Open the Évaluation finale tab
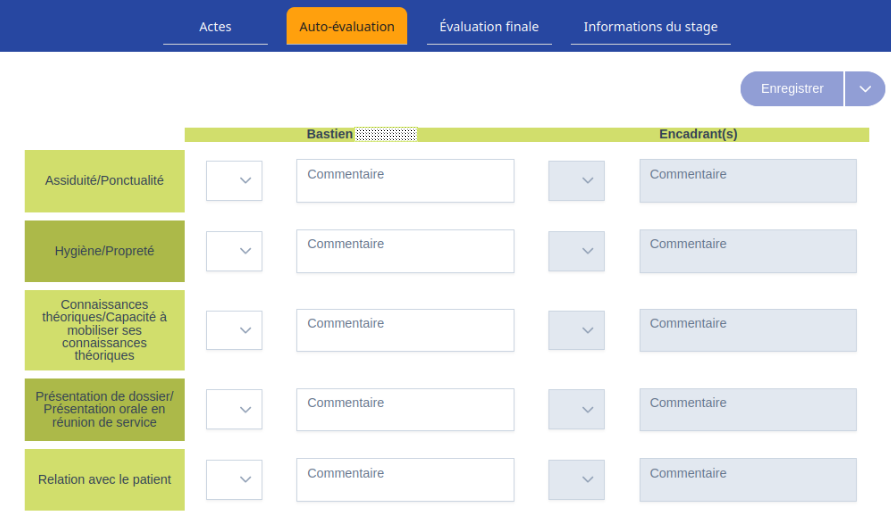 489,27
